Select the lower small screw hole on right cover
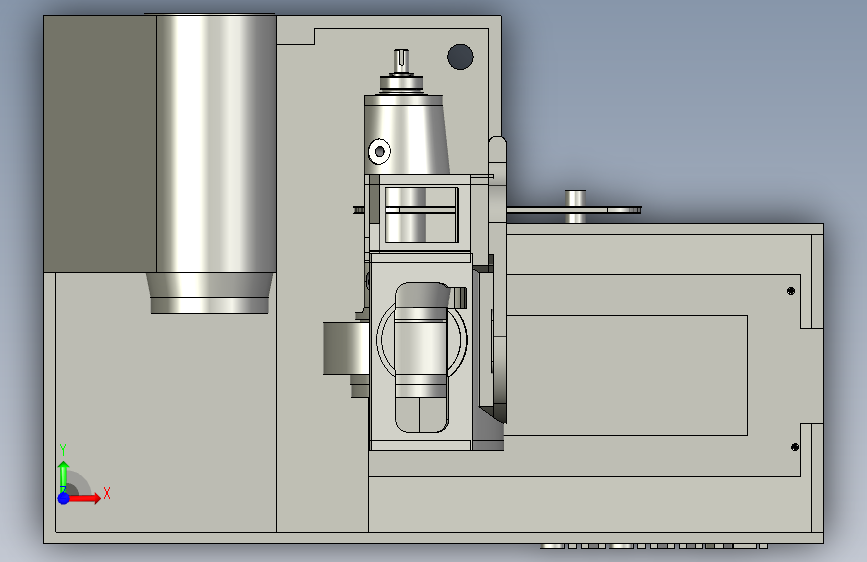This screenshot has width=867, height=562. point(795,447)
